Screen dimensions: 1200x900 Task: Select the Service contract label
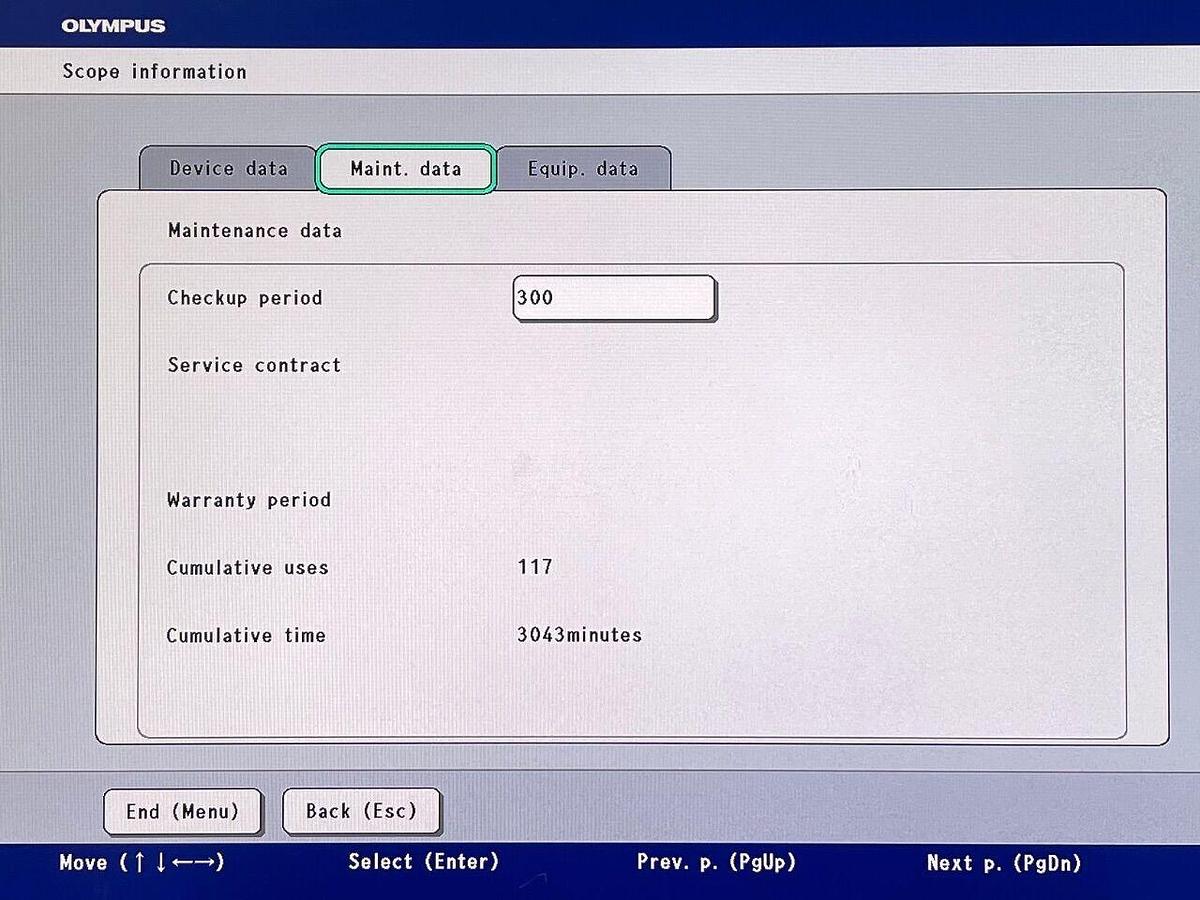(x=254, y=365)
